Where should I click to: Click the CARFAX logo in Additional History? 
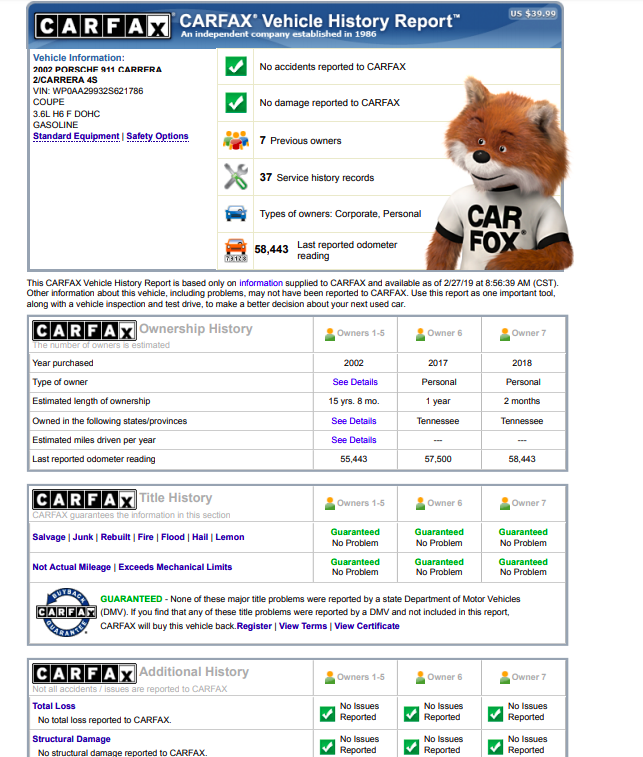pos(84,673)
